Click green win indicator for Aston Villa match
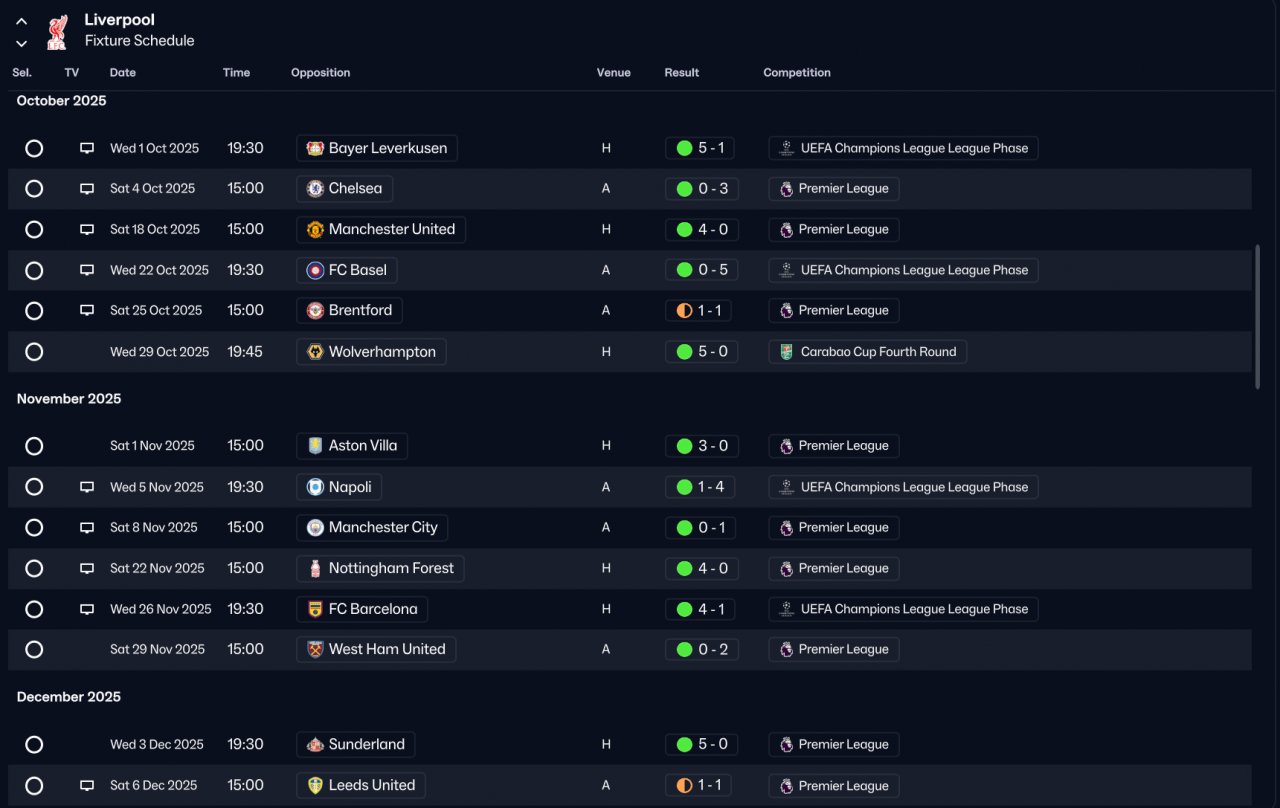 click(x=684, y=446)
